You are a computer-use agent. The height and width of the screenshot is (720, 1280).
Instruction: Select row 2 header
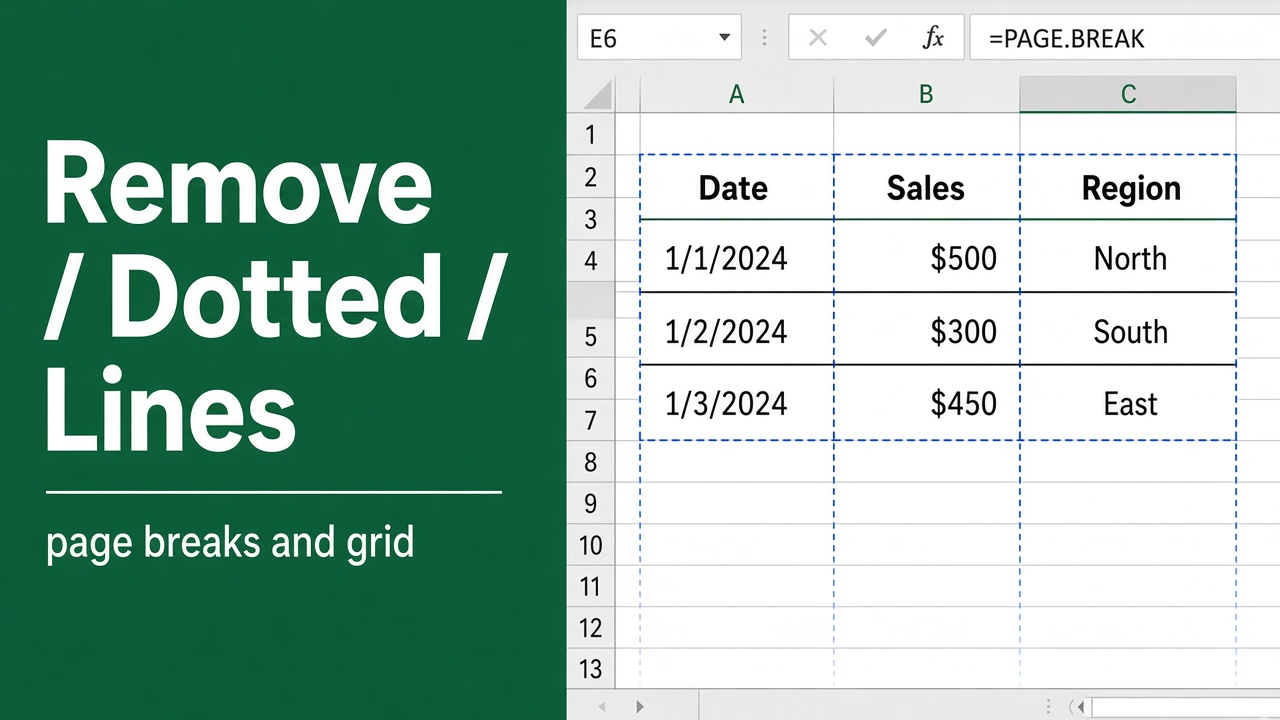tap(591, 177)
